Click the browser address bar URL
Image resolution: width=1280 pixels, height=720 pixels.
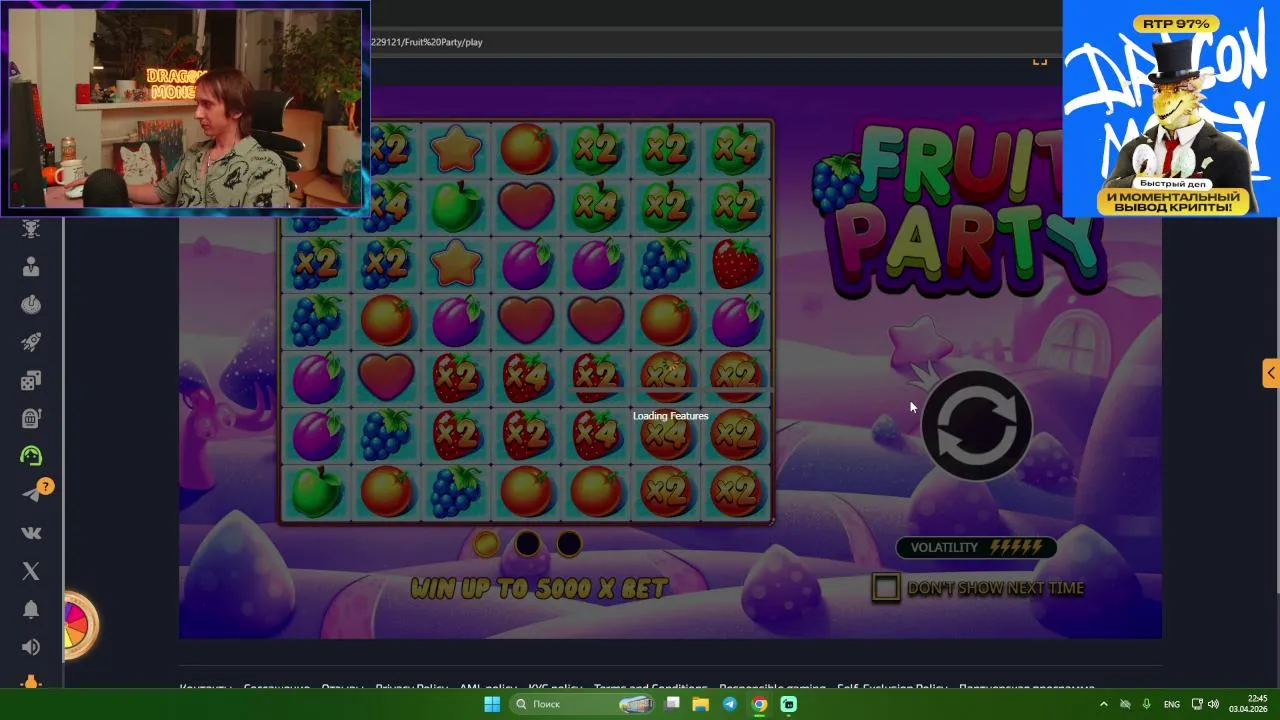[426, 42]
